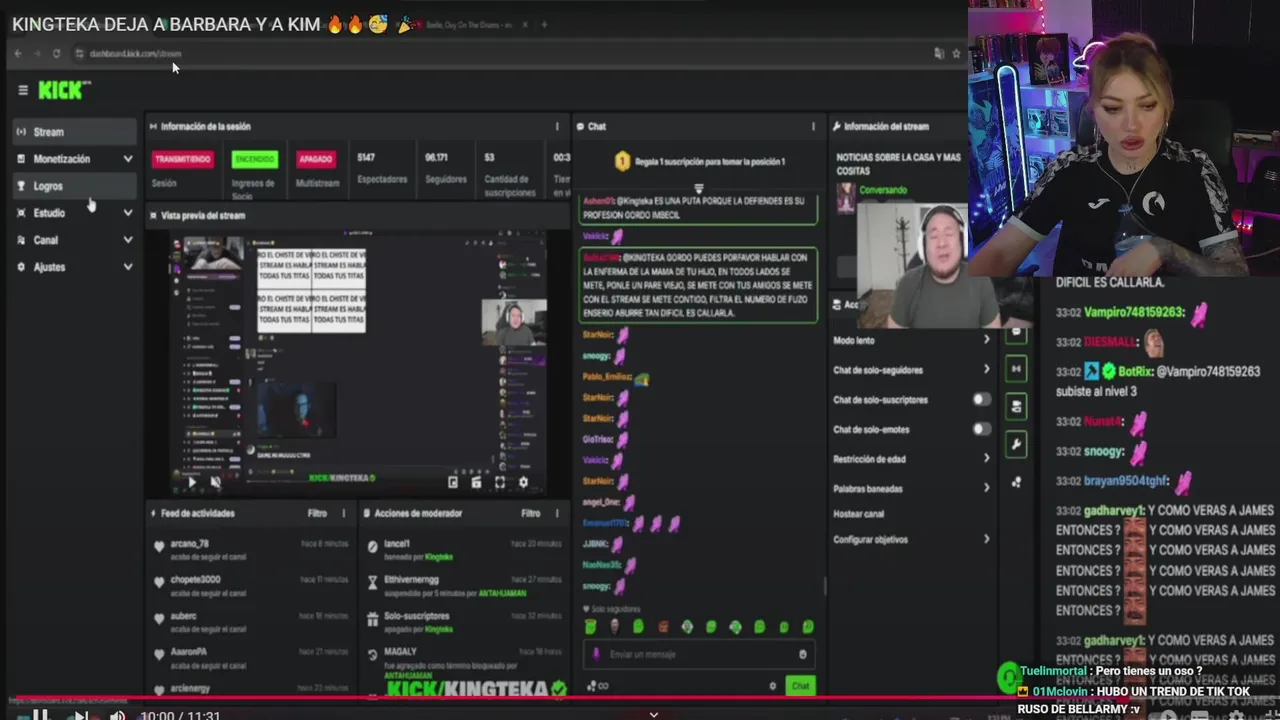
Task: Click Hostear canal option
Action: coord(858,514)
